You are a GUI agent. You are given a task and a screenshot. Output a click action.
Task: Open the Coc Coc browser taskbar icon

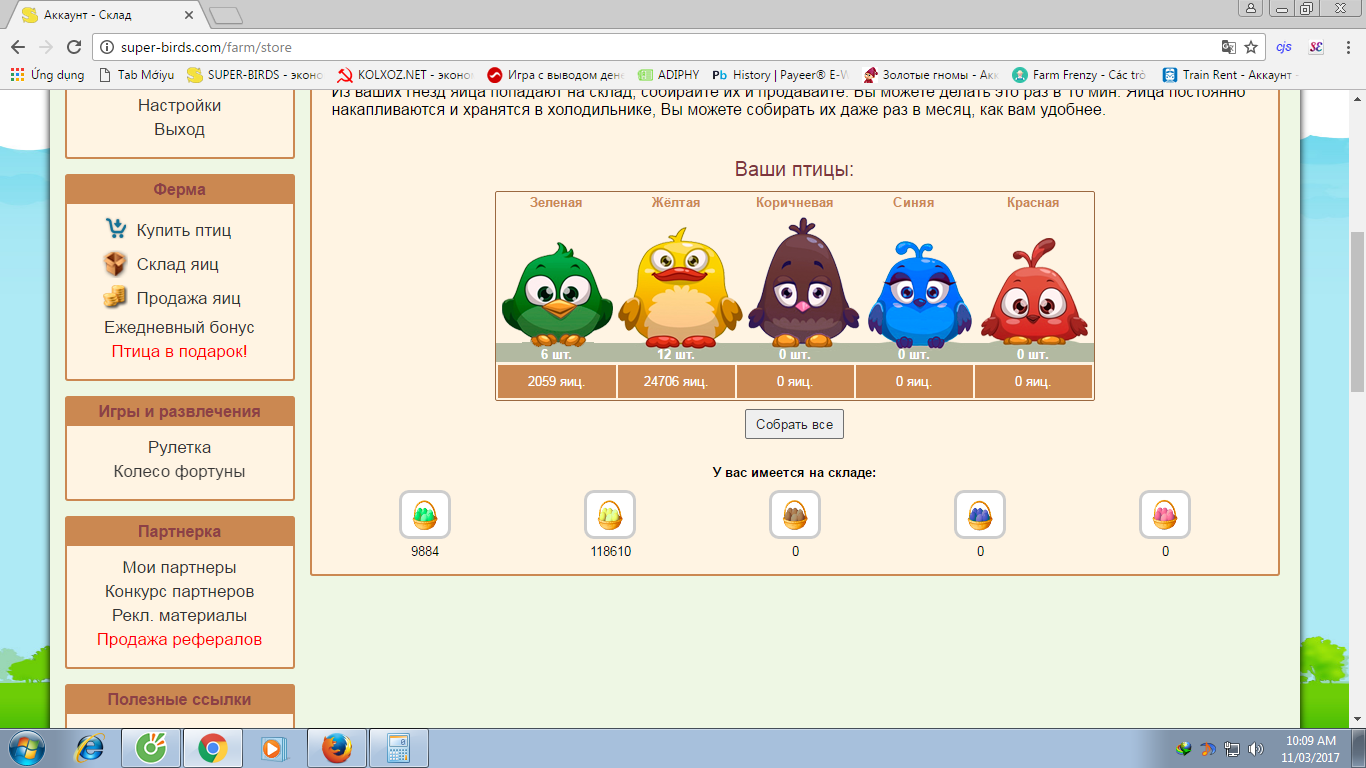pos(150,748)
